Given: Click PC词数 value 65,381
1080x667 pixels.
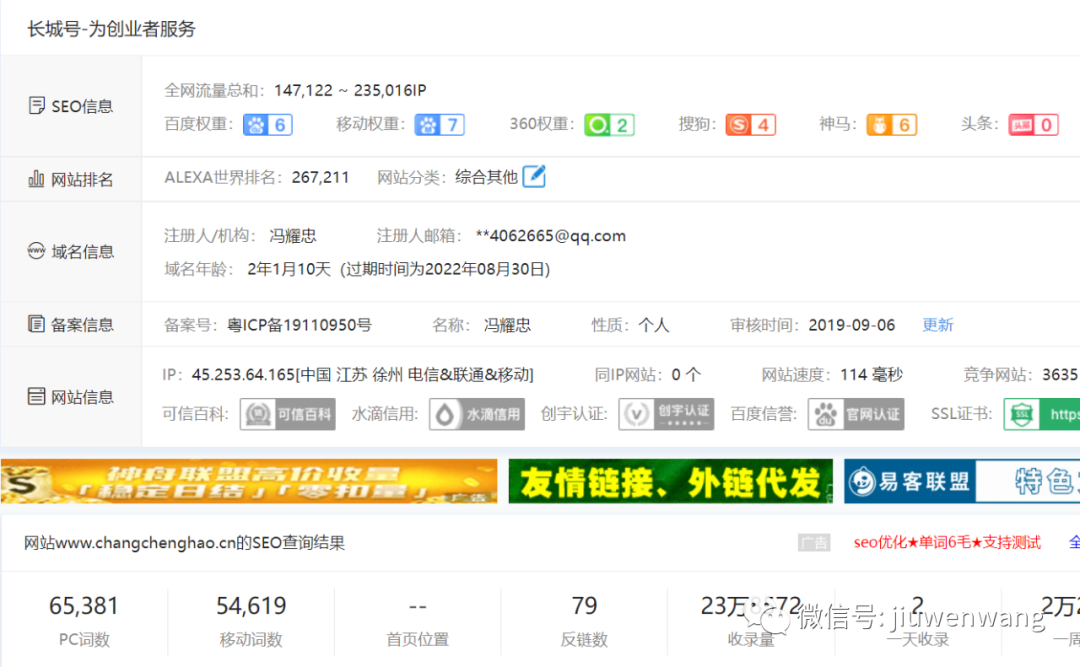Looking at the screenshot, I should tap(84, 606).
